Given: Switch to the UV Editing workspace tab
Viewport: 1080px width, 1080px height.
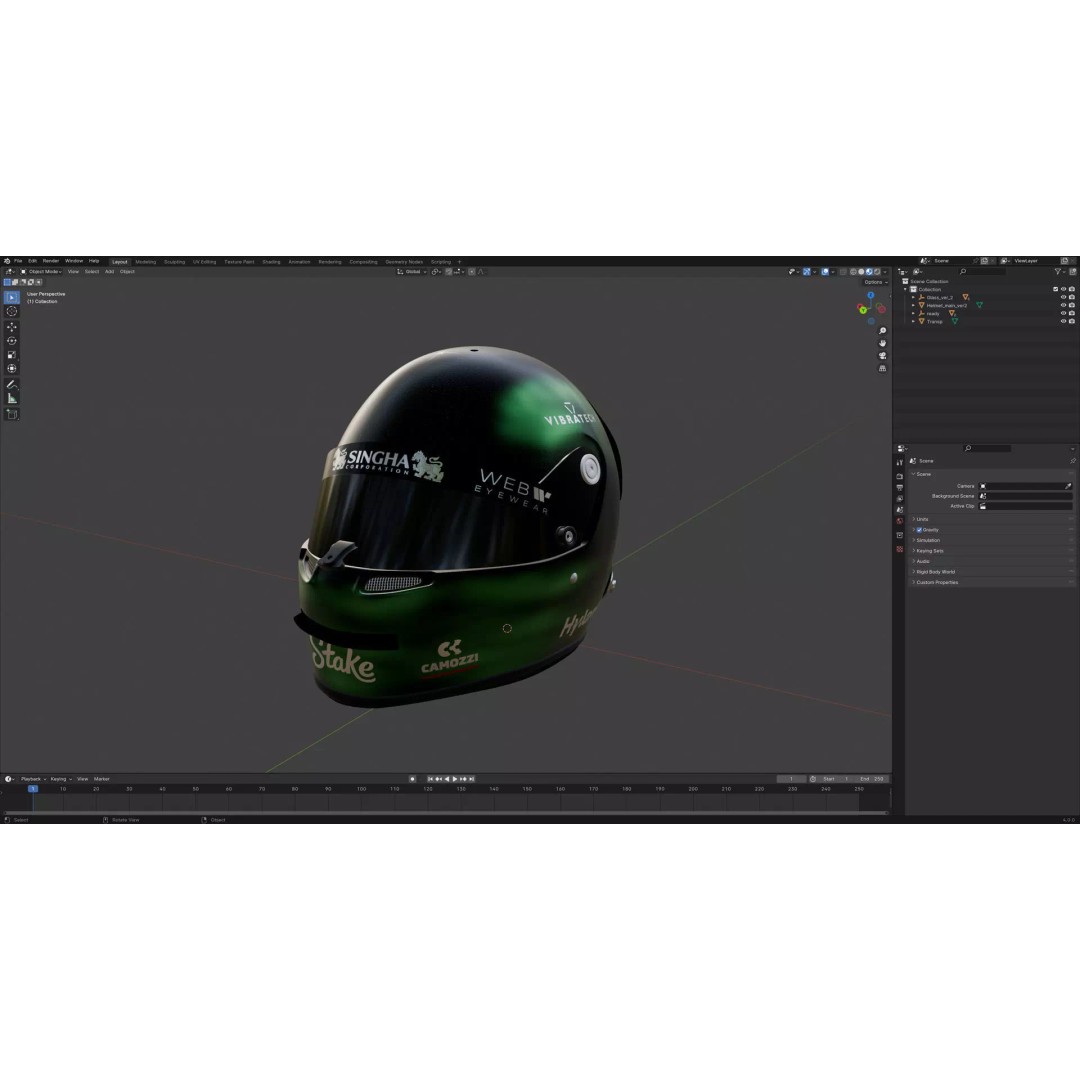Looking at the screenshot, I should (205, 262).
